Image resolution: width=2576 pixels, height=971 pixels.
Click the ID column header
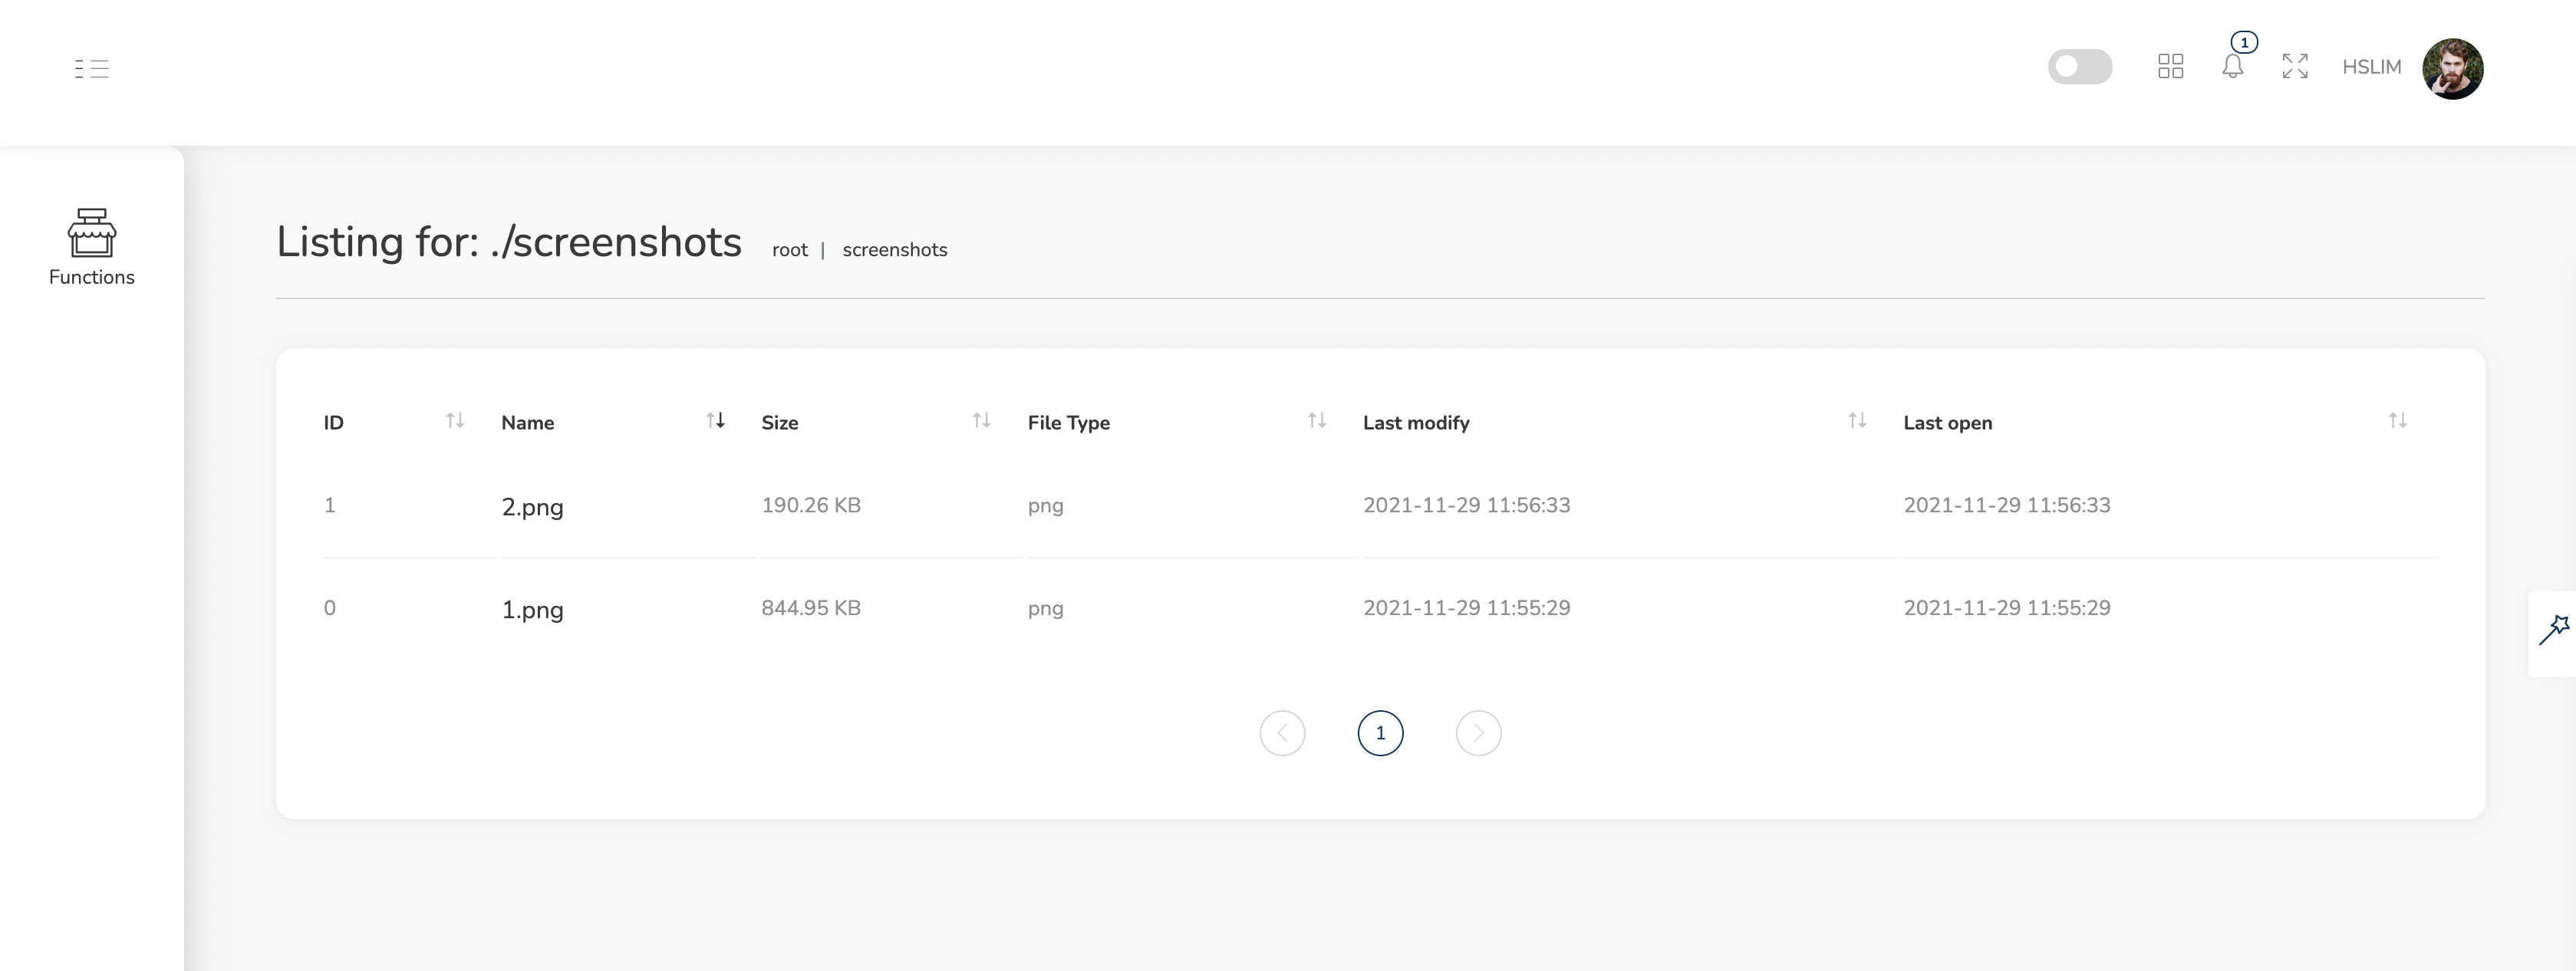click(334, 423)
